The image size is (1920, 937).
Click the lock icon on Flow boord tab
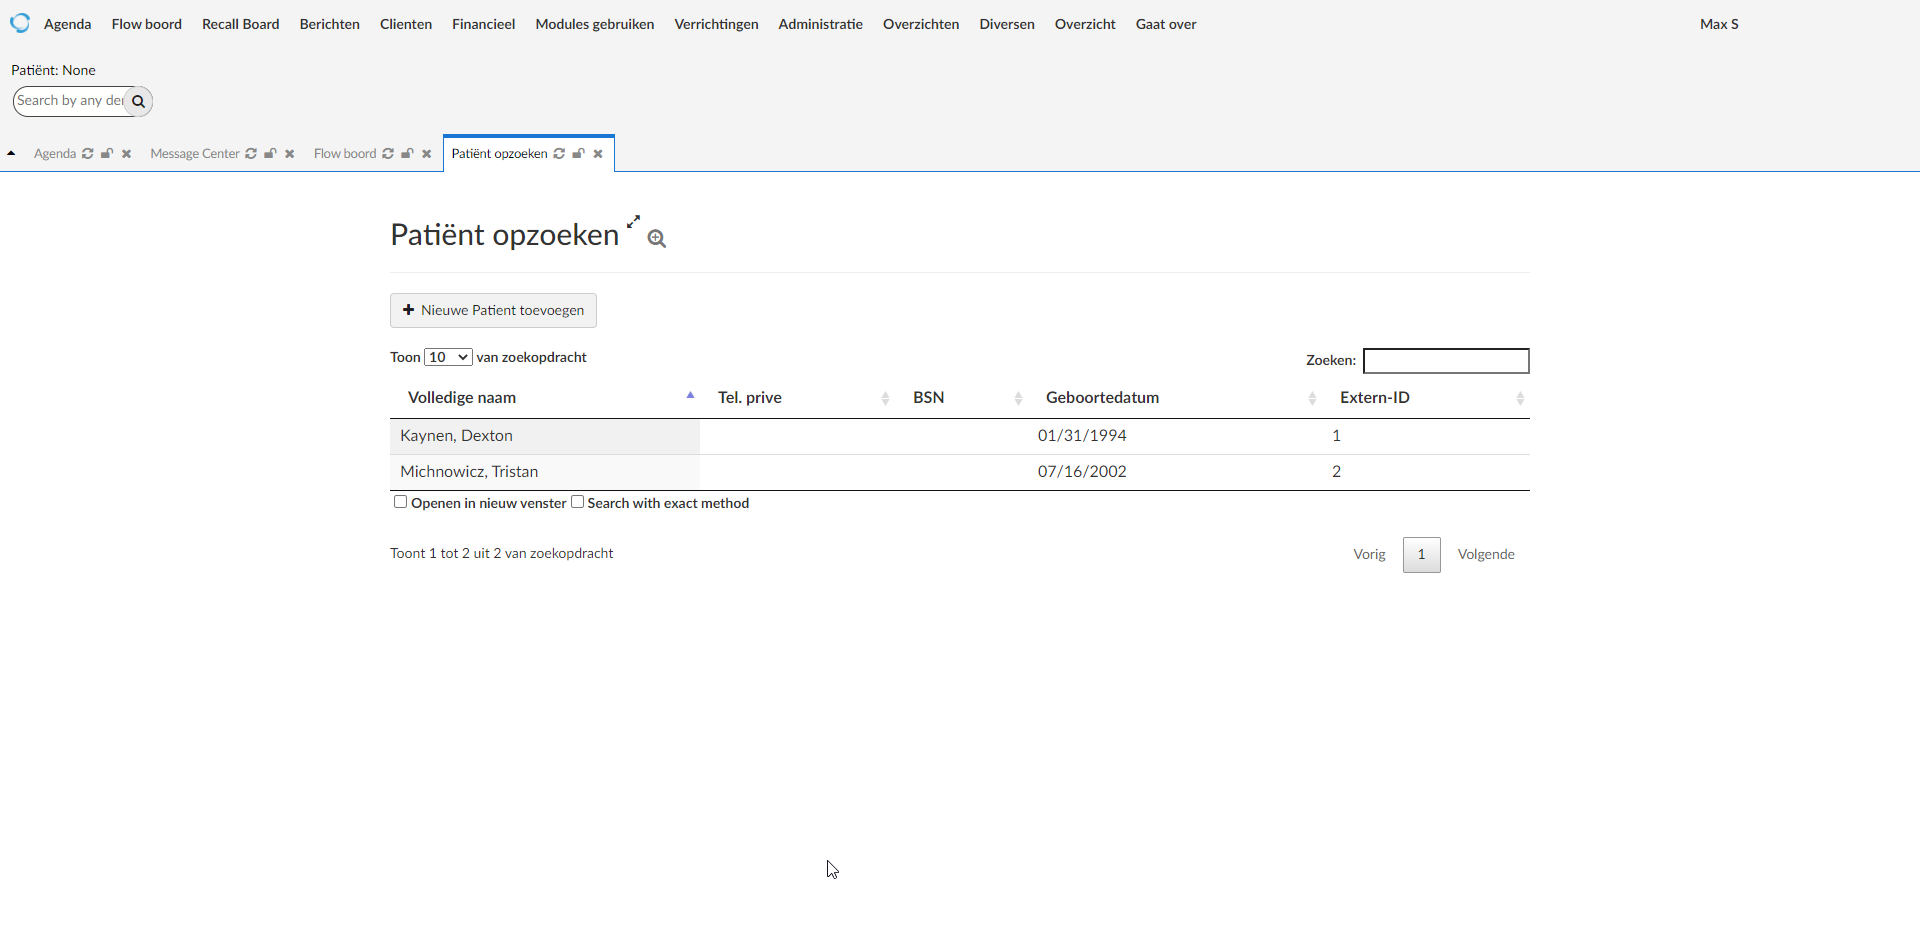click(407, 153)
